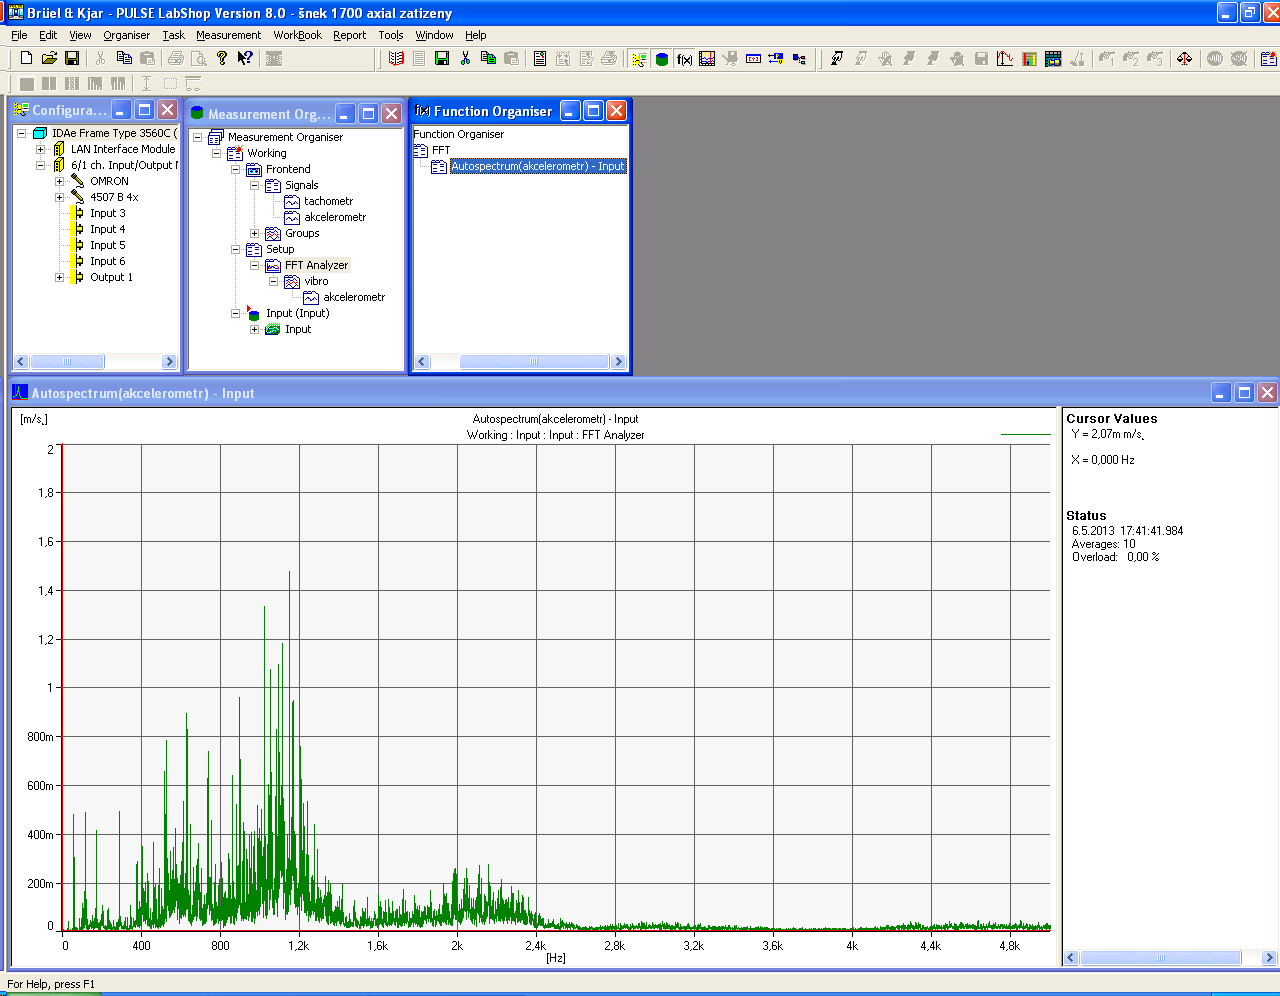Viewport: 1280px width, 996px height.
Task: Collapse the Frontend node
Action: point(236,169)
